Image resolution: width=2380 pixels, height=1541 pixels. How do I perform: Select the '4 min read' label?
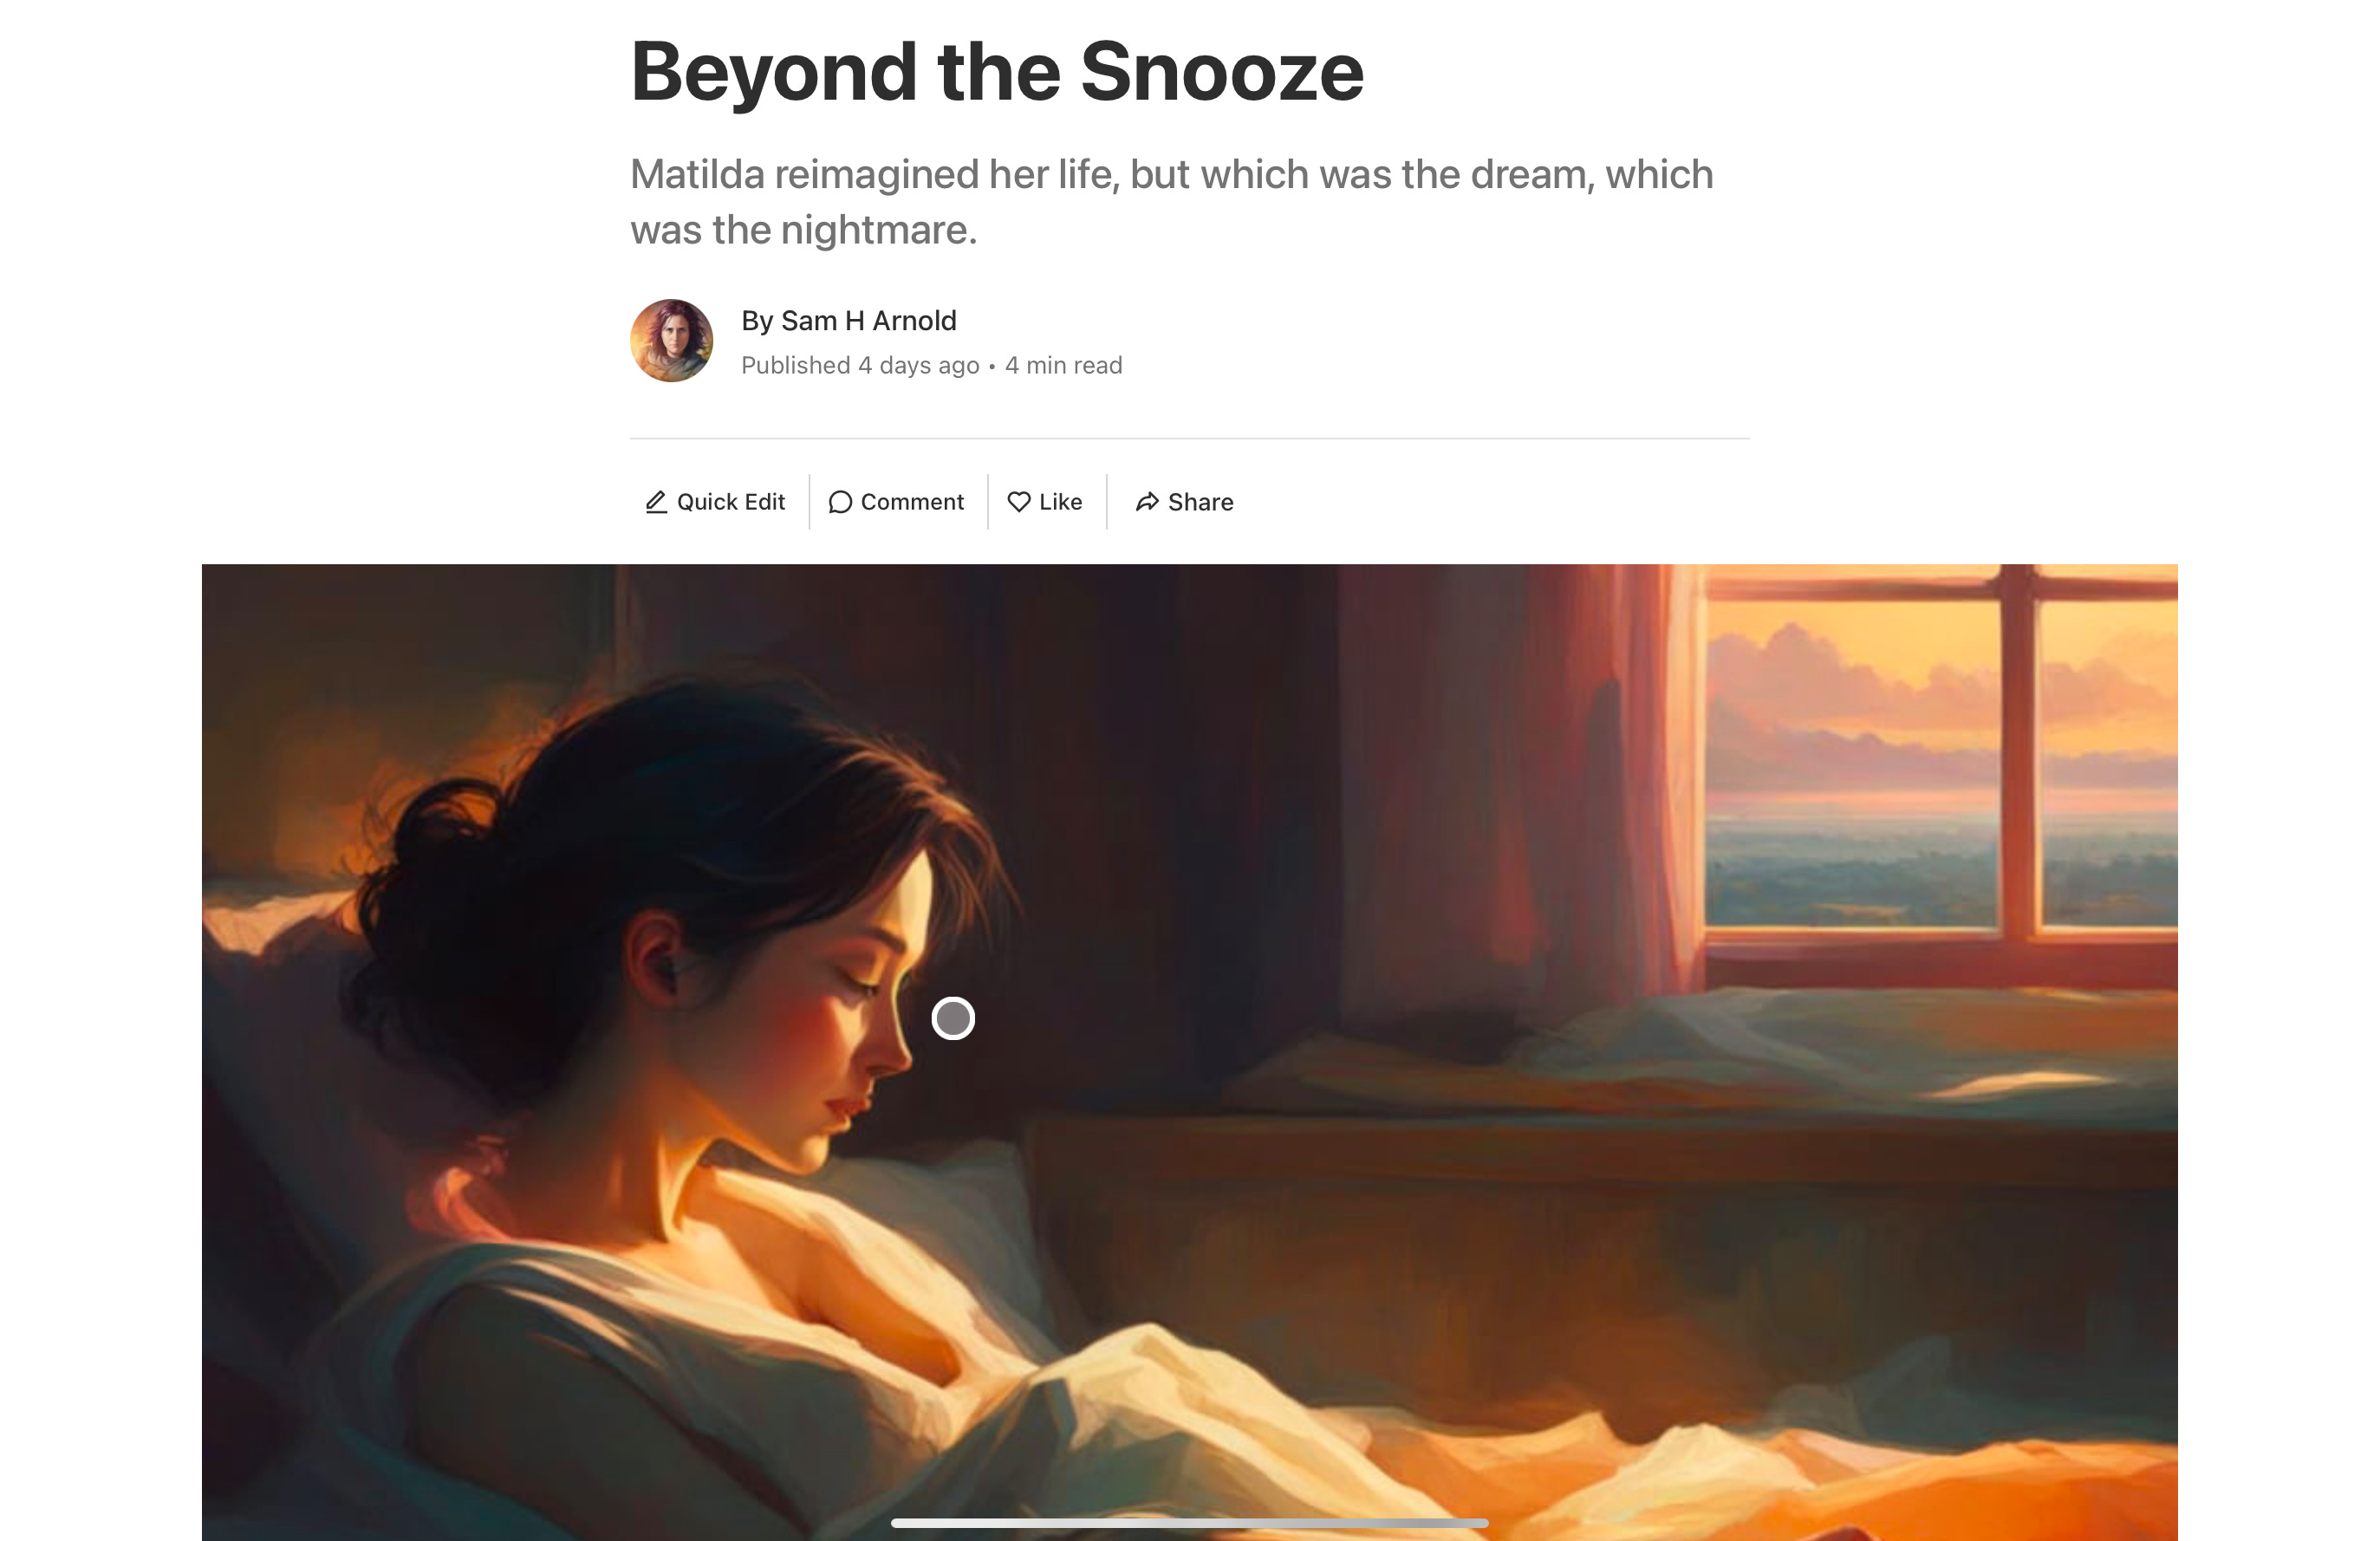[x=1064, y=365]
